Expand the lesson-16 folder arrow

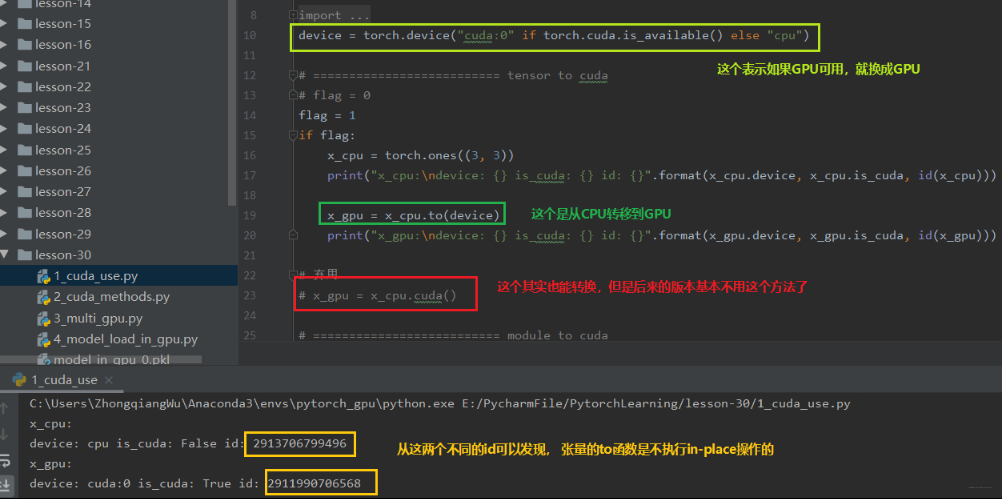(4, 45)
